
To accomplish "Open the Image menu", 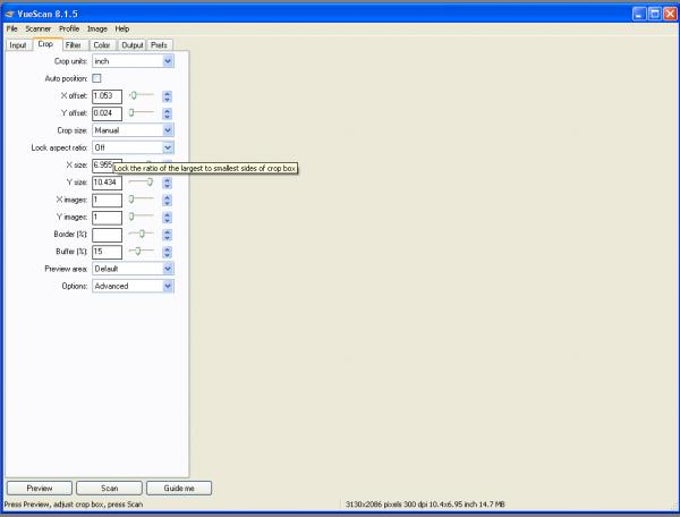I will [x=97, y=29].
